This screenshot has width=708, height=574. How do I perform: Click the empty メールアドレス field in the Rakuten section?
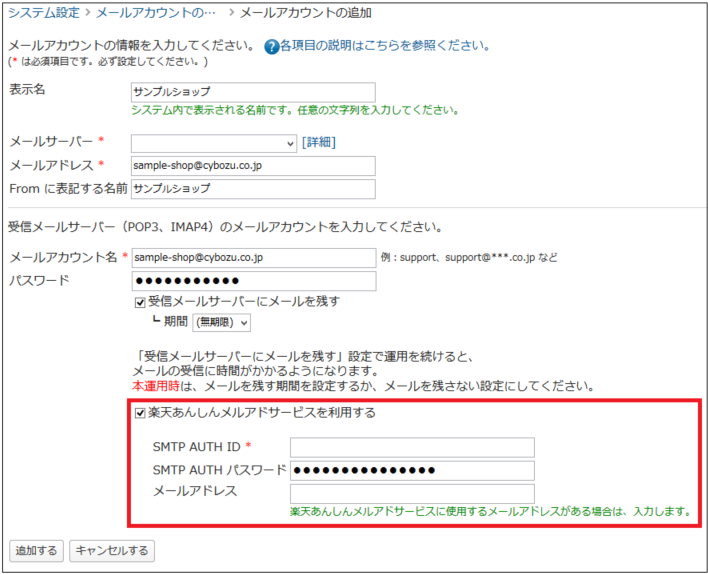(412, 493)
